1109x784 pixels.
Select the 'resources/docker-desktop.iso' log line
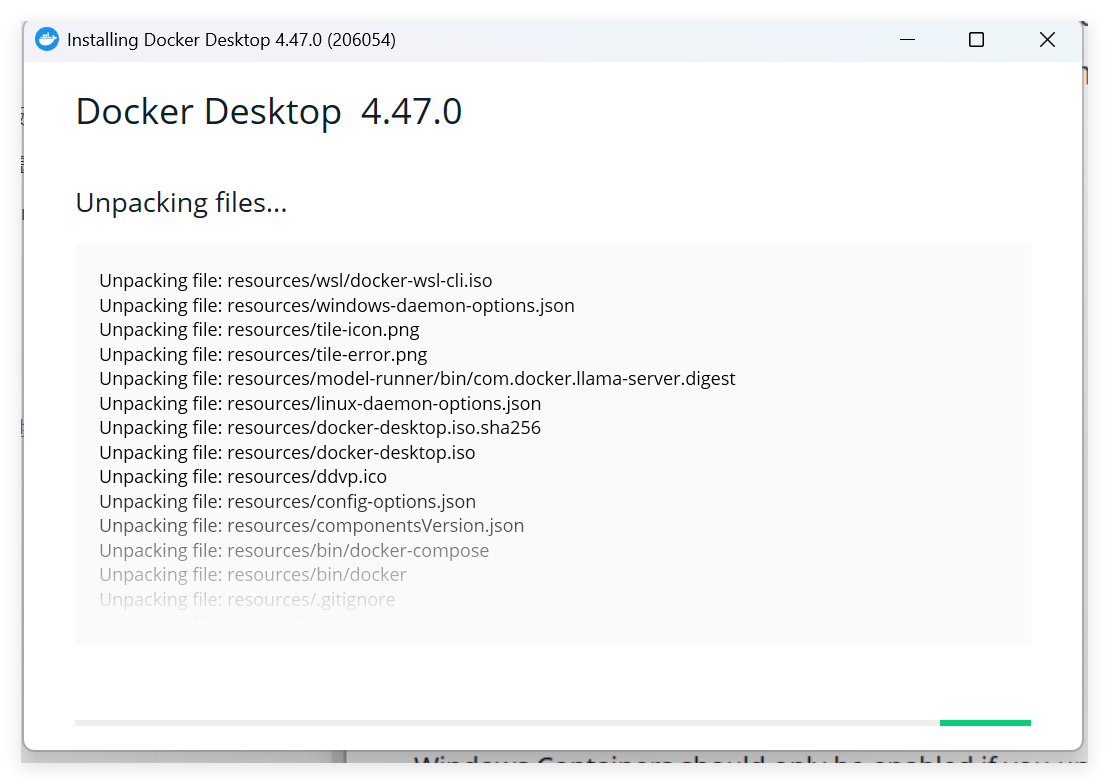pyautogui.click(x=287, y=452)
